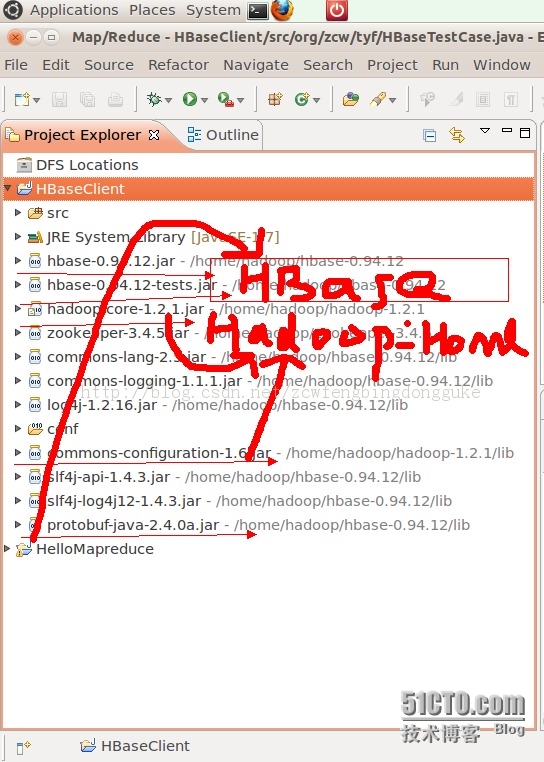Click the New wizard toolbar icon
This screenshot has height=762, width=544.
(22, 100)
